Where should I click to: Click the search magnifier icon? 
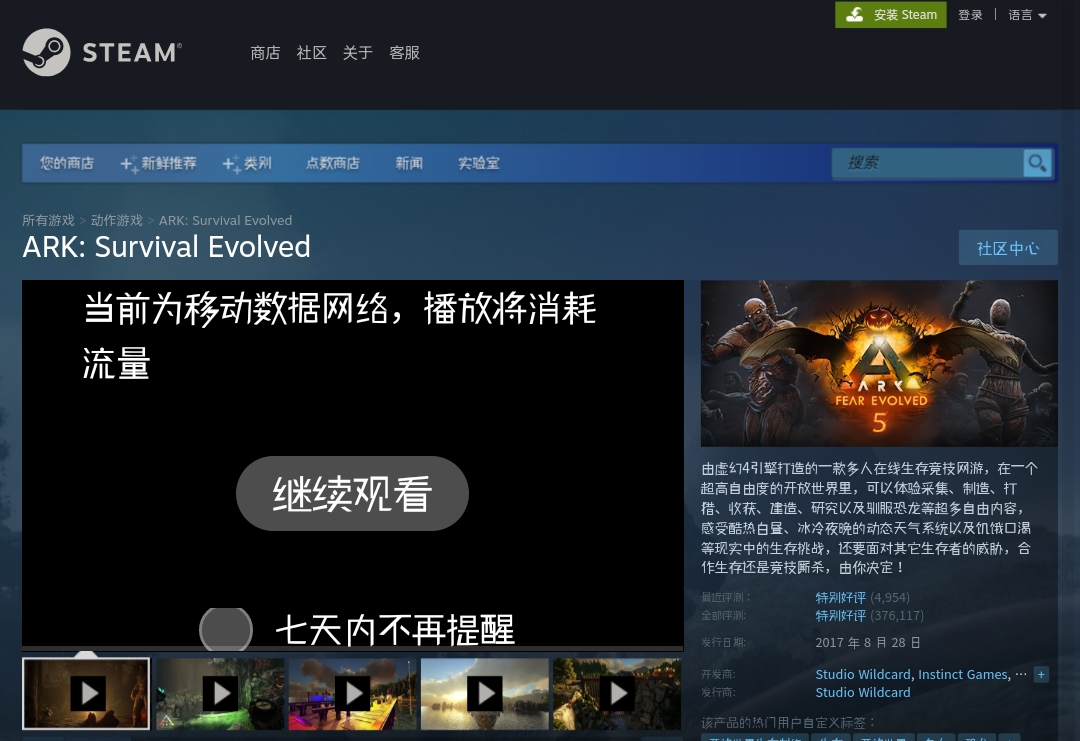[1037, 163]
